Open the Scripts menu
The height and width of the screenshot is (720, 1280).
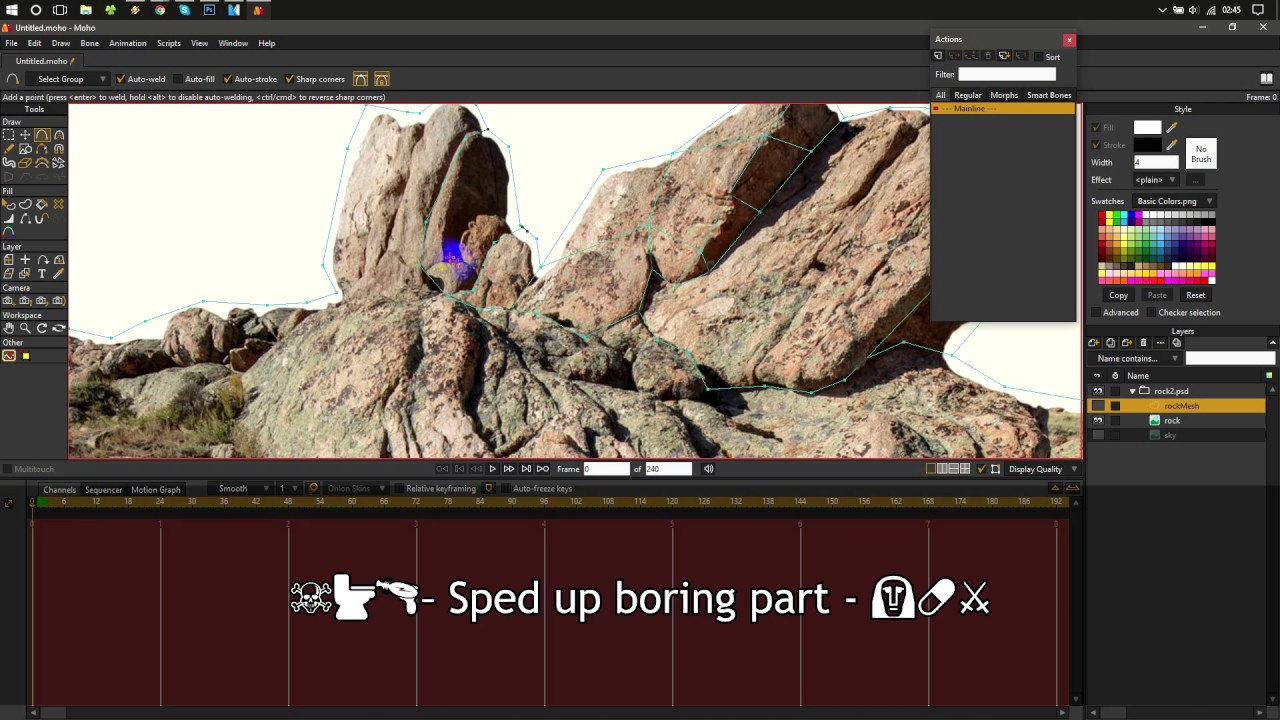(168, 43)
